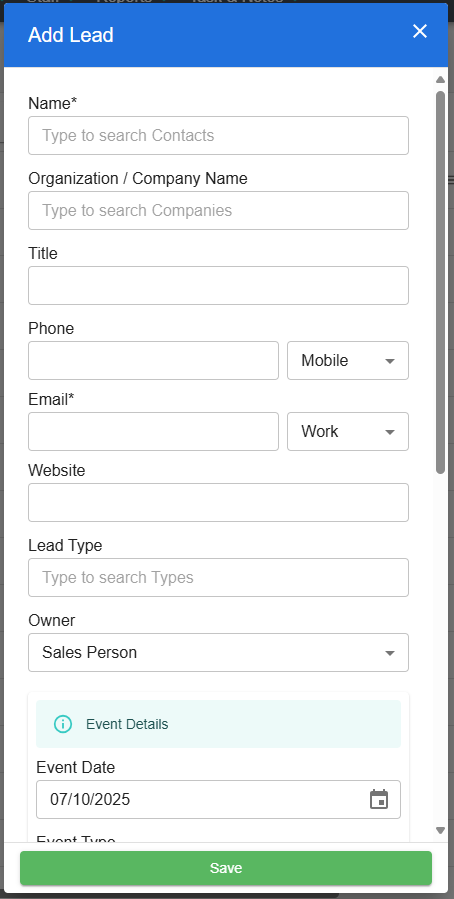Click the Email address input

coord(154,432)
